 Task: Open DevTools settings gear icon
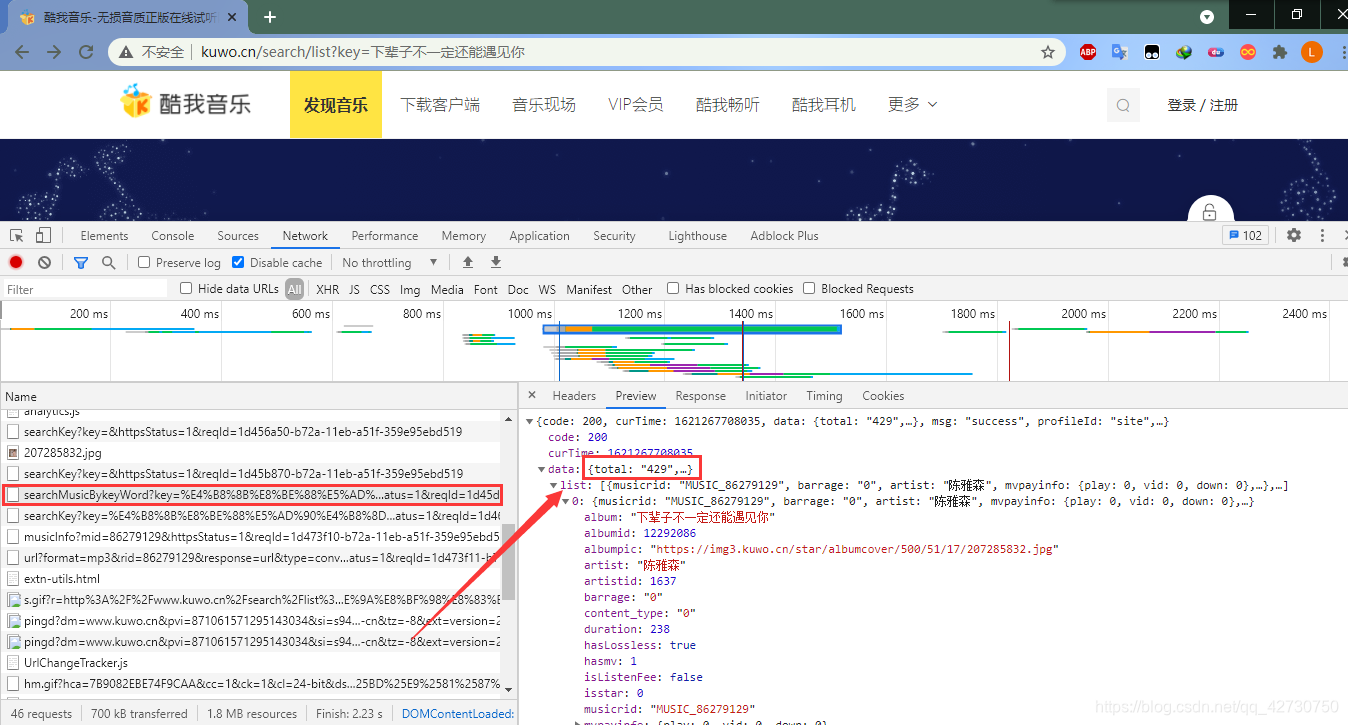pyautogui.click(x=1294, y=236)
